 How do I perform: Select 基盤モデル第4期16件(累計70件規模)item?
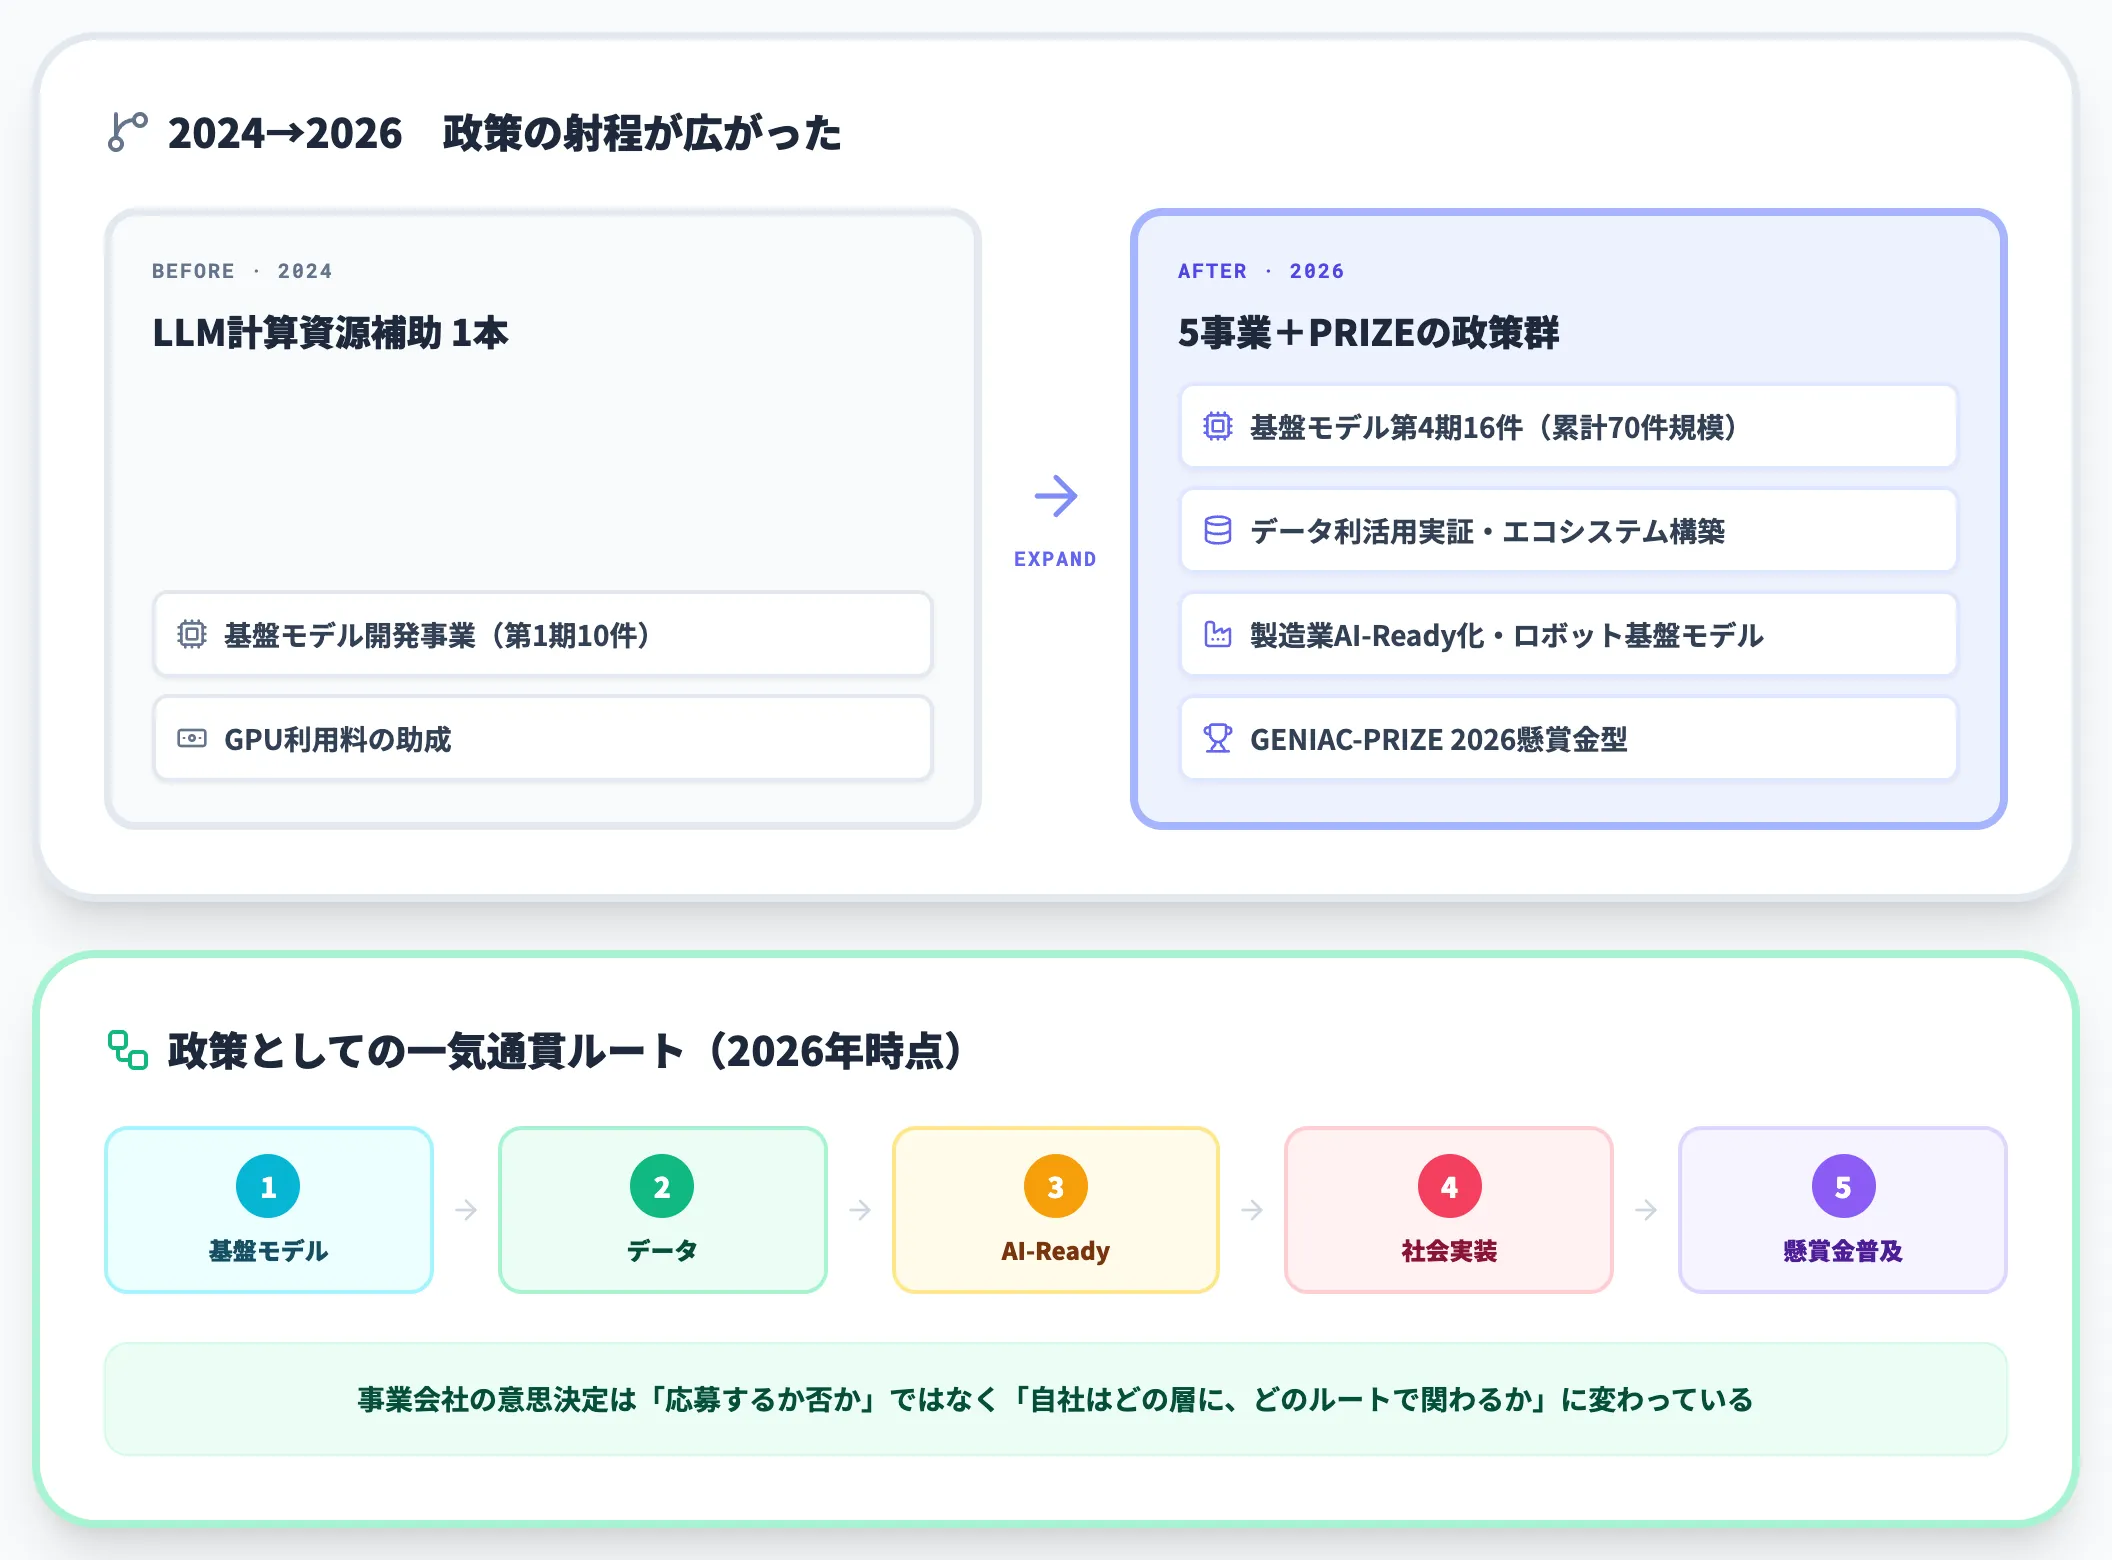[x=1568, y=426]
